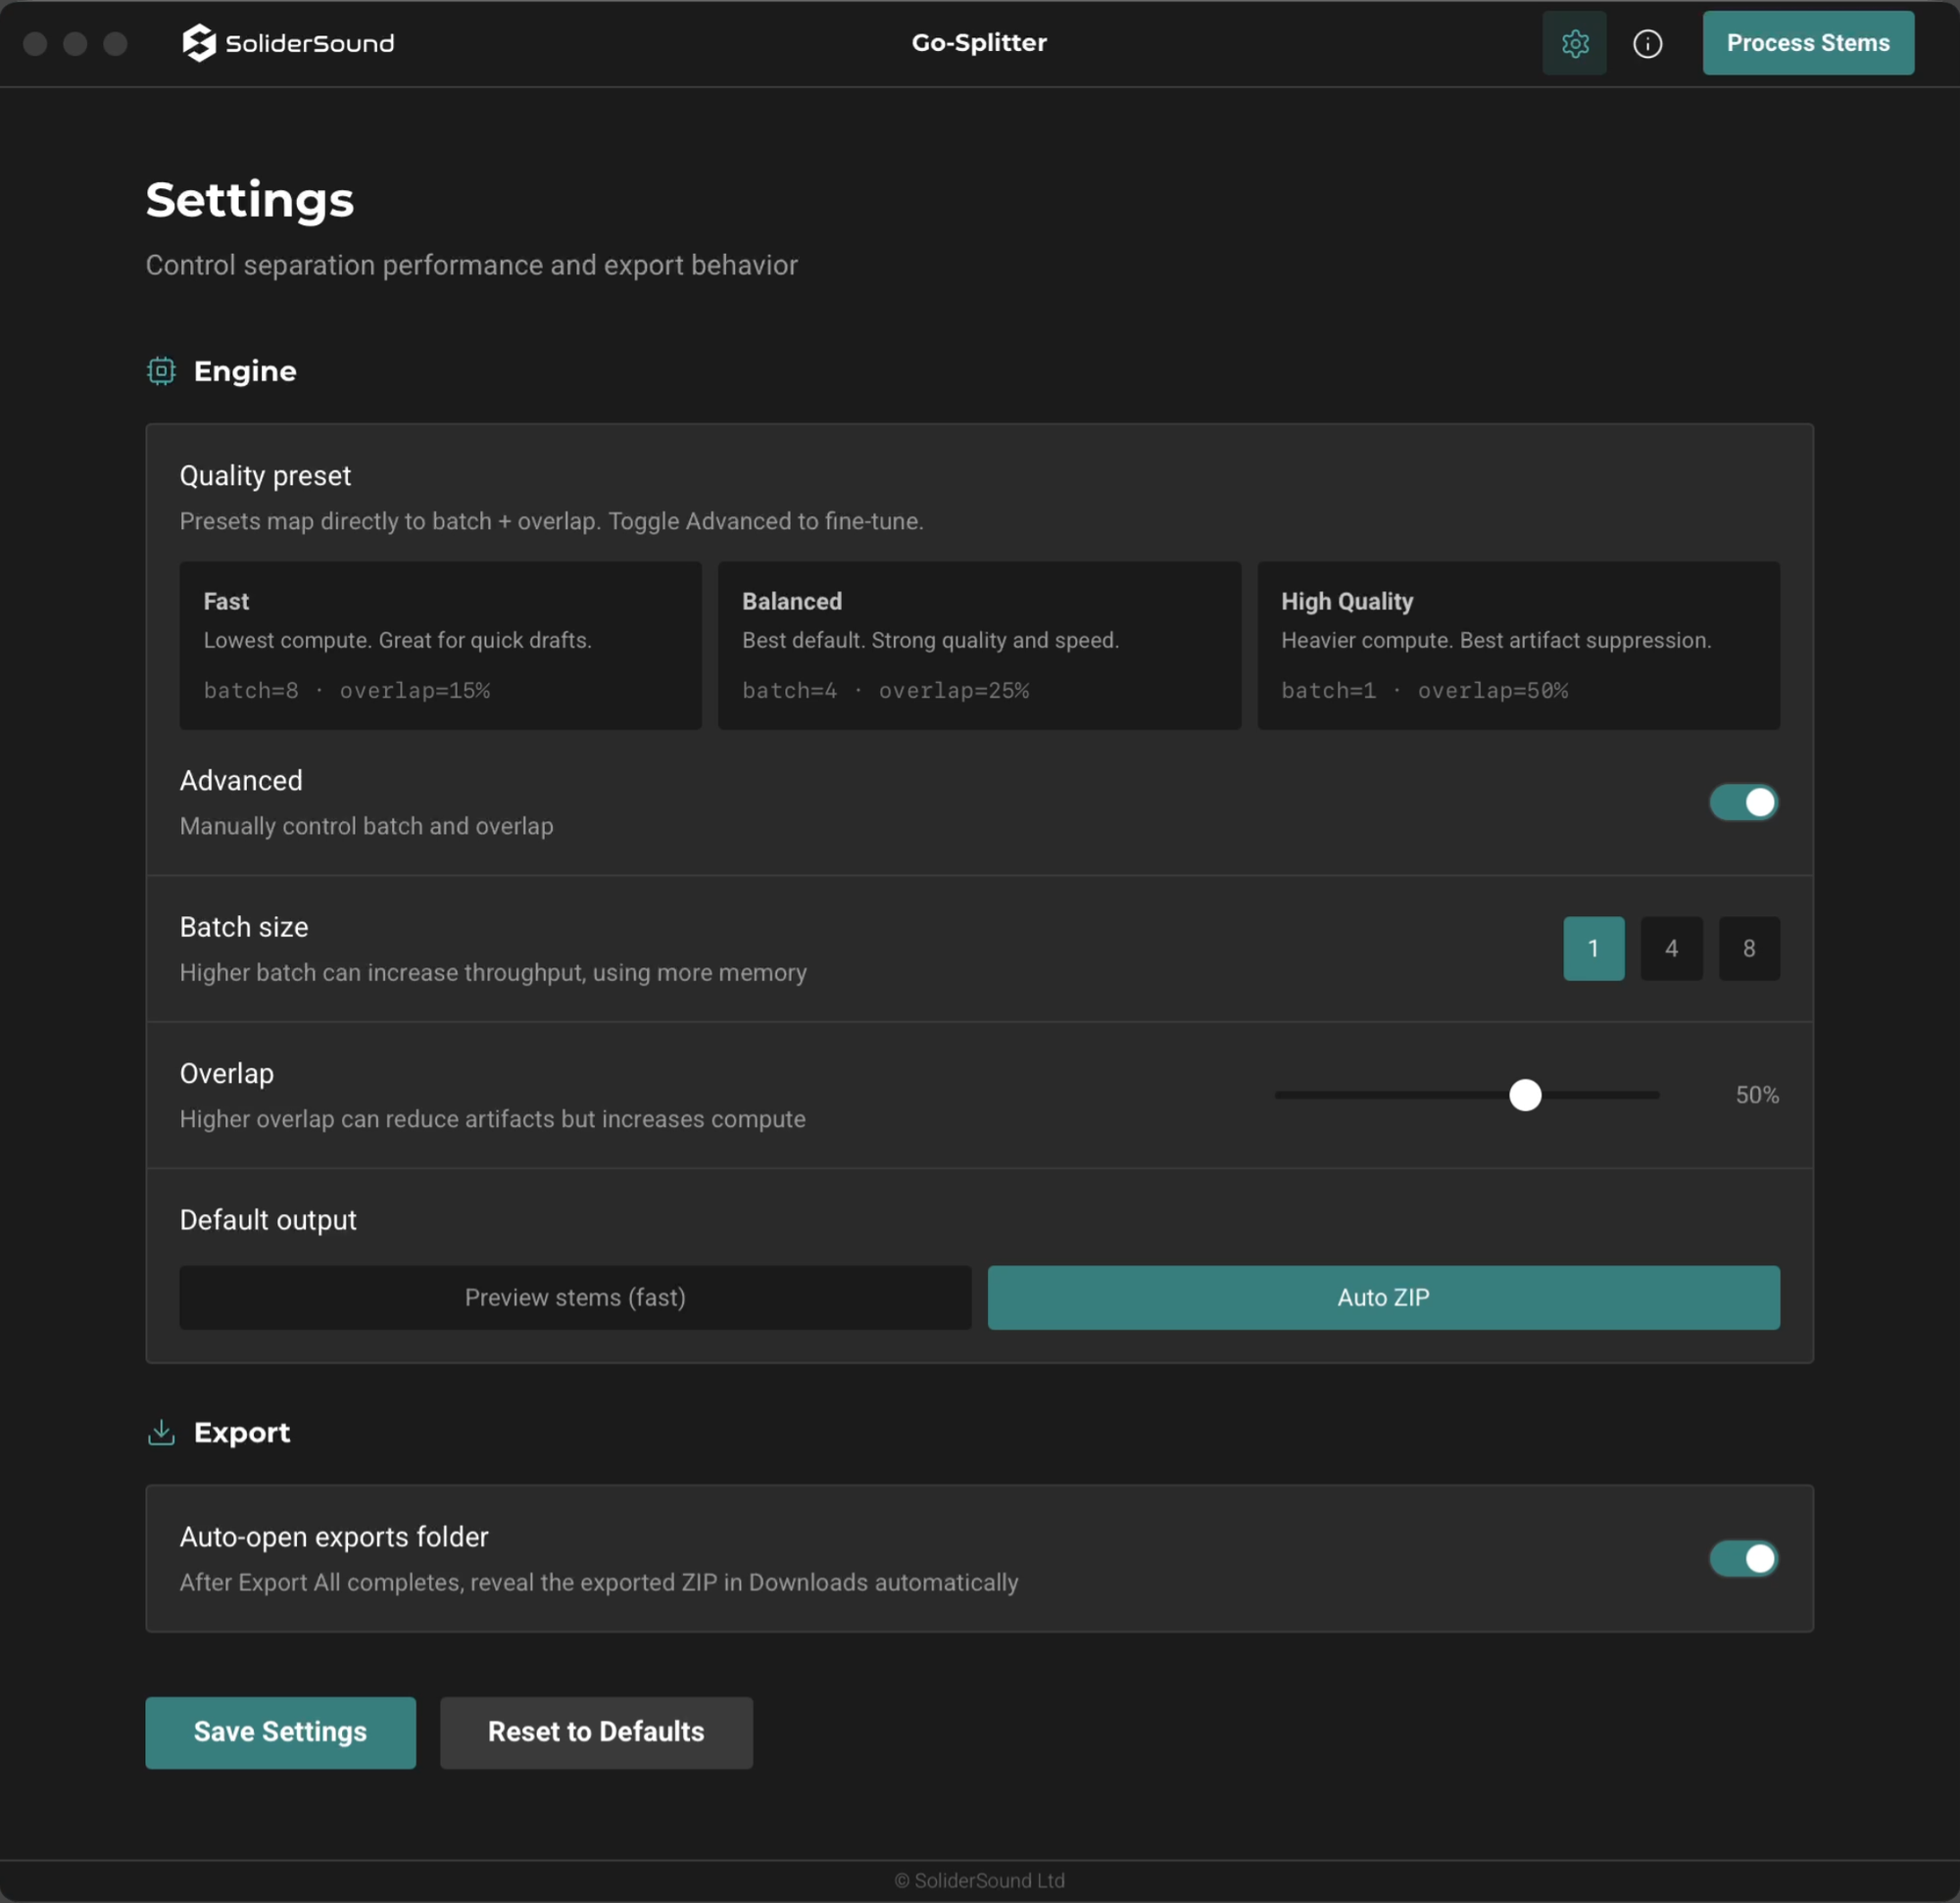This screenshot has height=1903, width=1960.
Task: Click the Advanced label
Action: point(241,780)
